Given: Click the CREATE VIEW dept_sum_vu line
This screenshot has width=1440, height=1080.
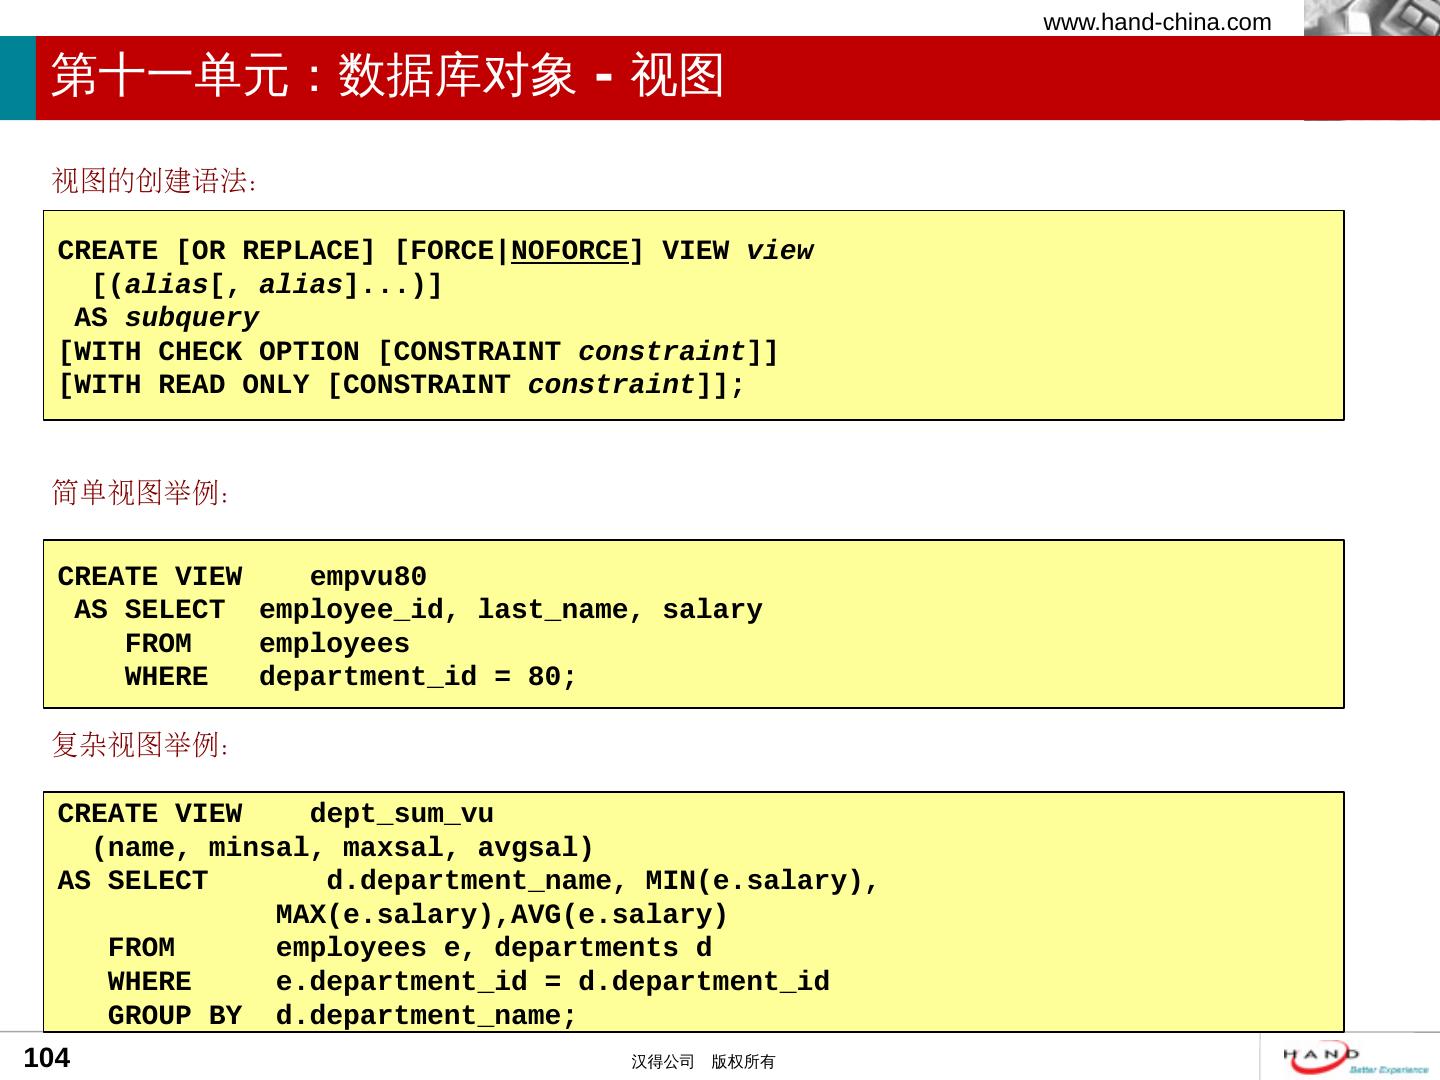Looking at the screenshot, I should tap(276, 814).
